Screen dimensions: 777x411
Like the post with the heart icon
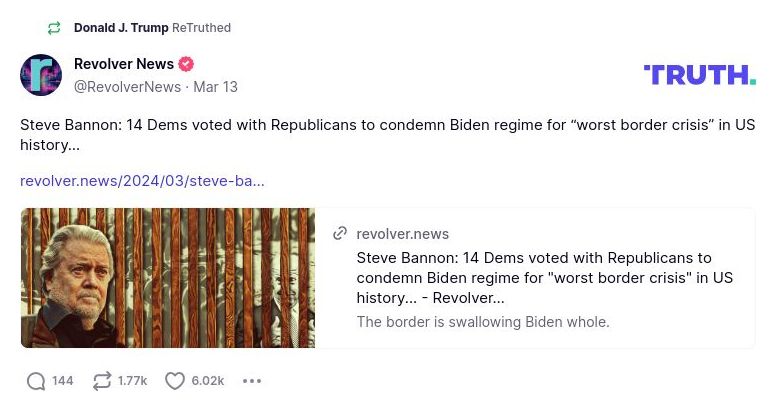click(x=175, y=381)
